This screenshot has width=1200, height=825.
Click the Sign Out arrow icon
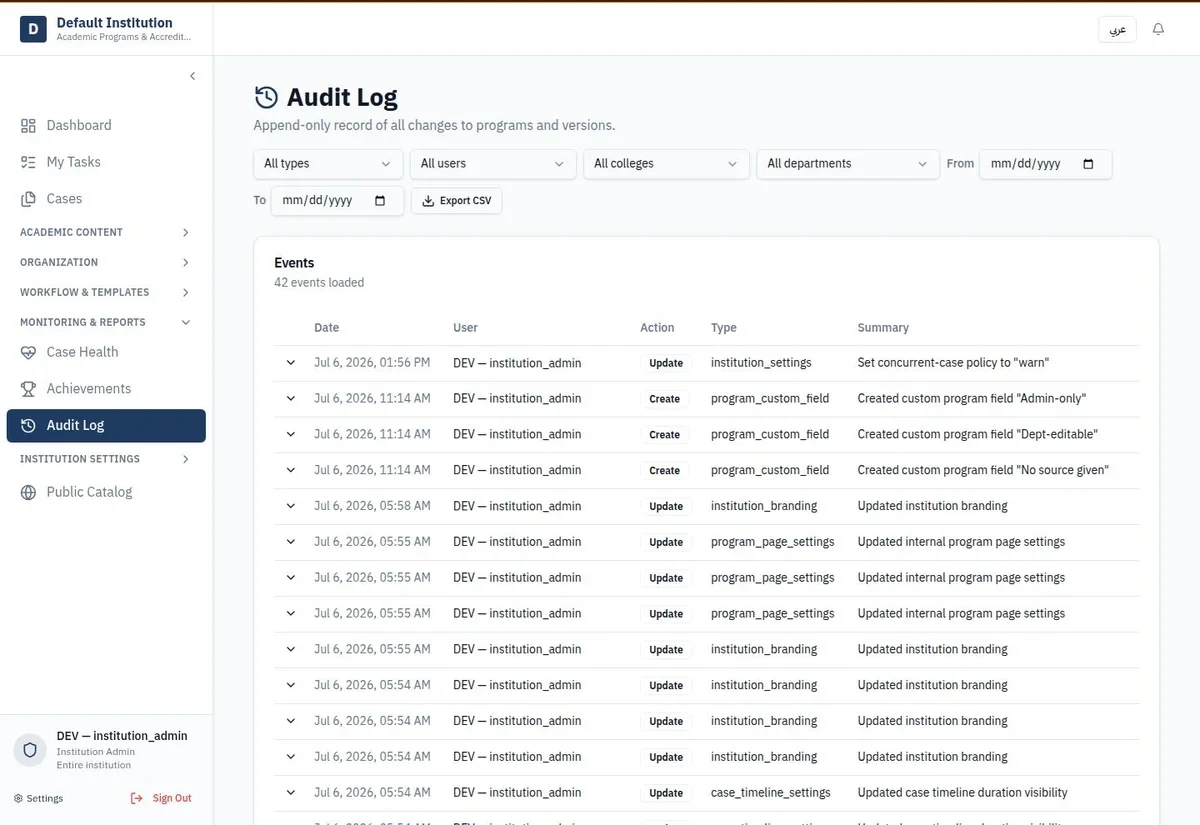137,798
